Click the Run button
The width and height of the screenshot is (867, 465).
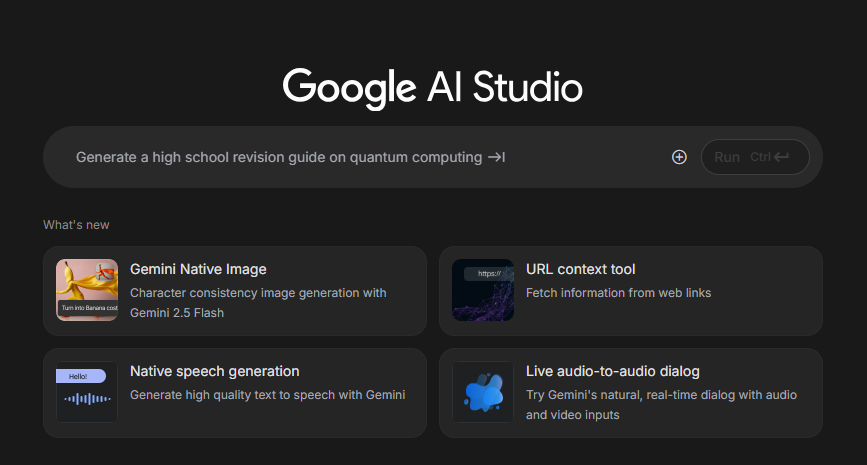click(x=755, y=157)
